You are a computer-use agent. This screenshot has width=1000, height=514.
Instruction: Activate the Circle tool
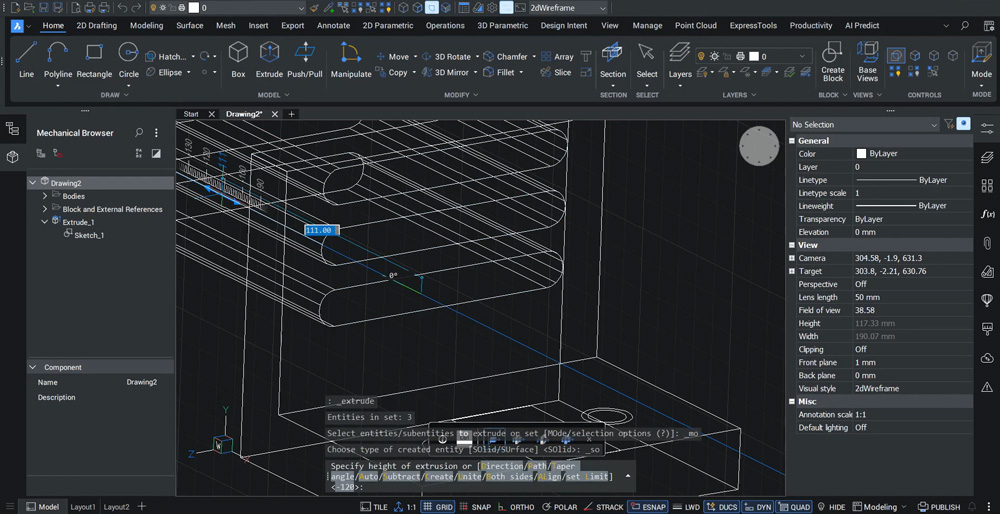tap(129, 59)
